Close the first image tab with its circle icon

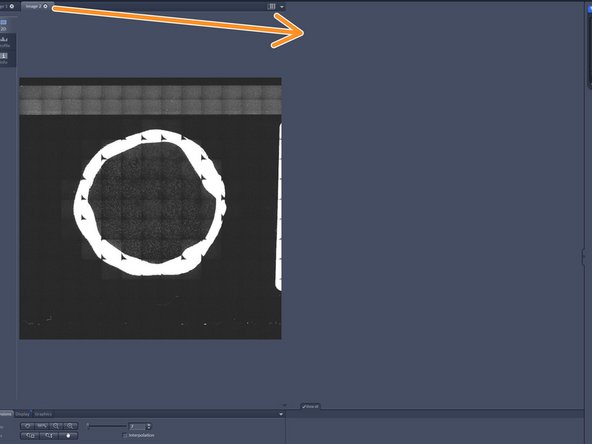[x=12, y=6]
